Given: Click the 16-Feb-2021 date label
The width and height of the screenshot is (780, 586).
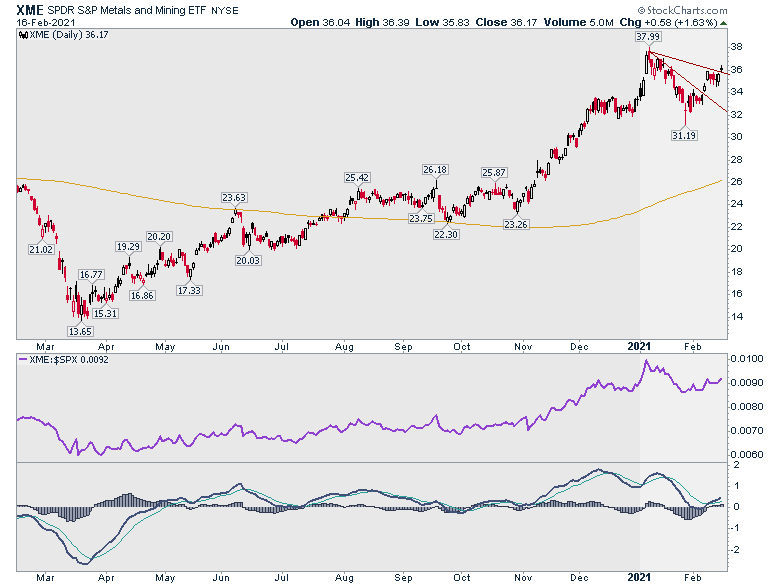Looking at the screenshot, I should coord(45,23).
